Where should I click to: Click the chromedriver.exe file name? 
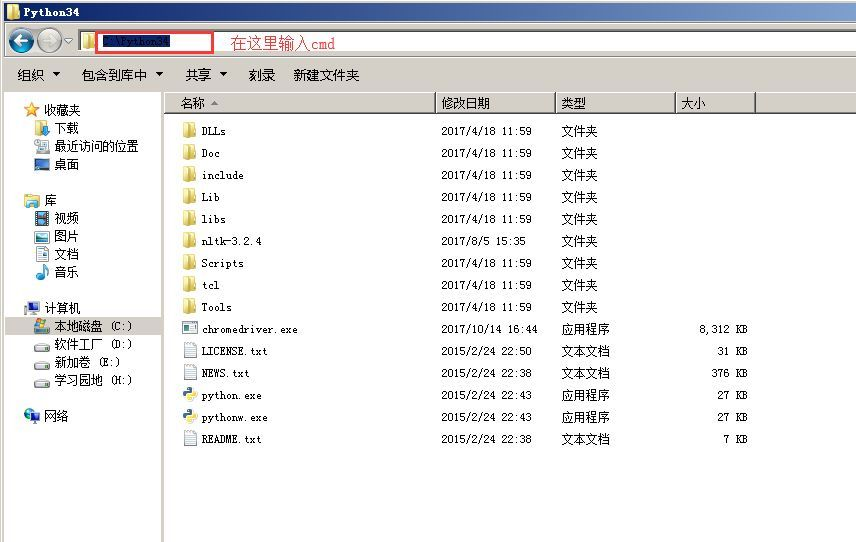click(x=249, y=329)
